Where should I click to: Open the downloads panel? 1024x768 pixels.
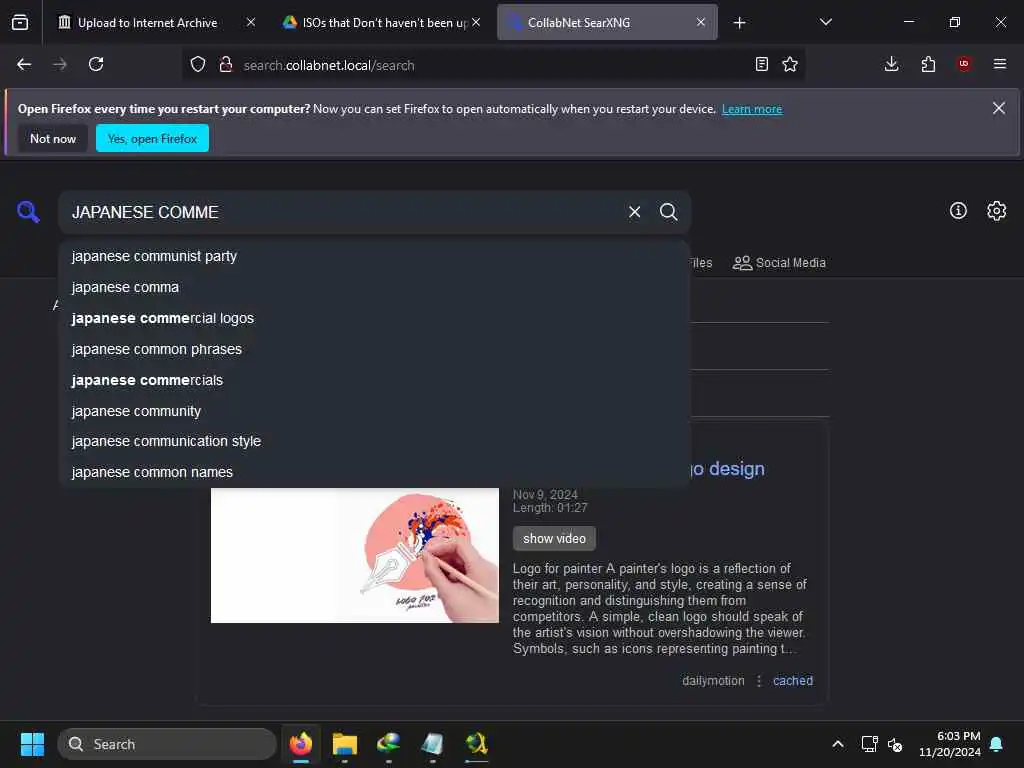tap(891, 64)
